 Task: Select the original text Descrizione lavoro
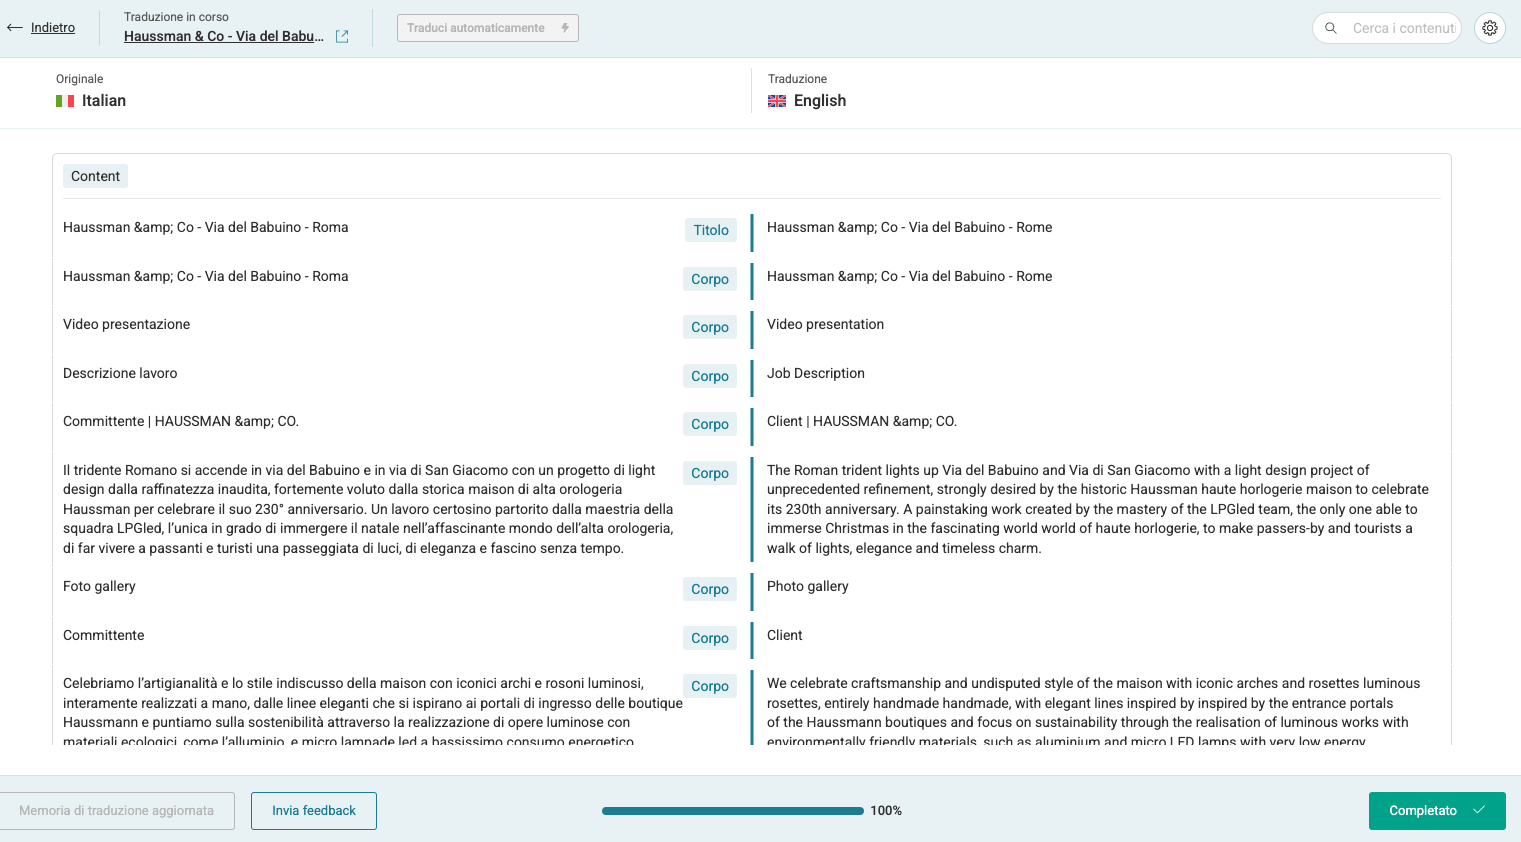(120, 373)
